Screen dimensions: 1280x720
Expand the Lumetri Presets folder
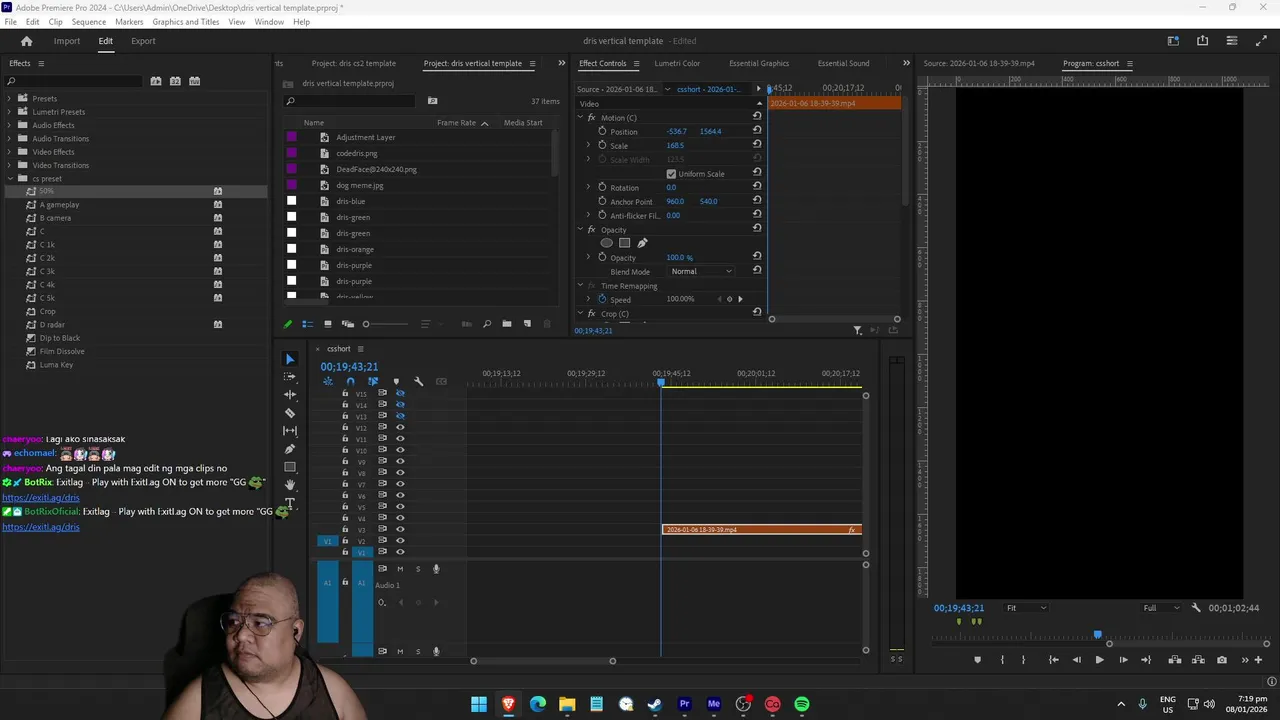pyautogui.click(x=9, y=112)
